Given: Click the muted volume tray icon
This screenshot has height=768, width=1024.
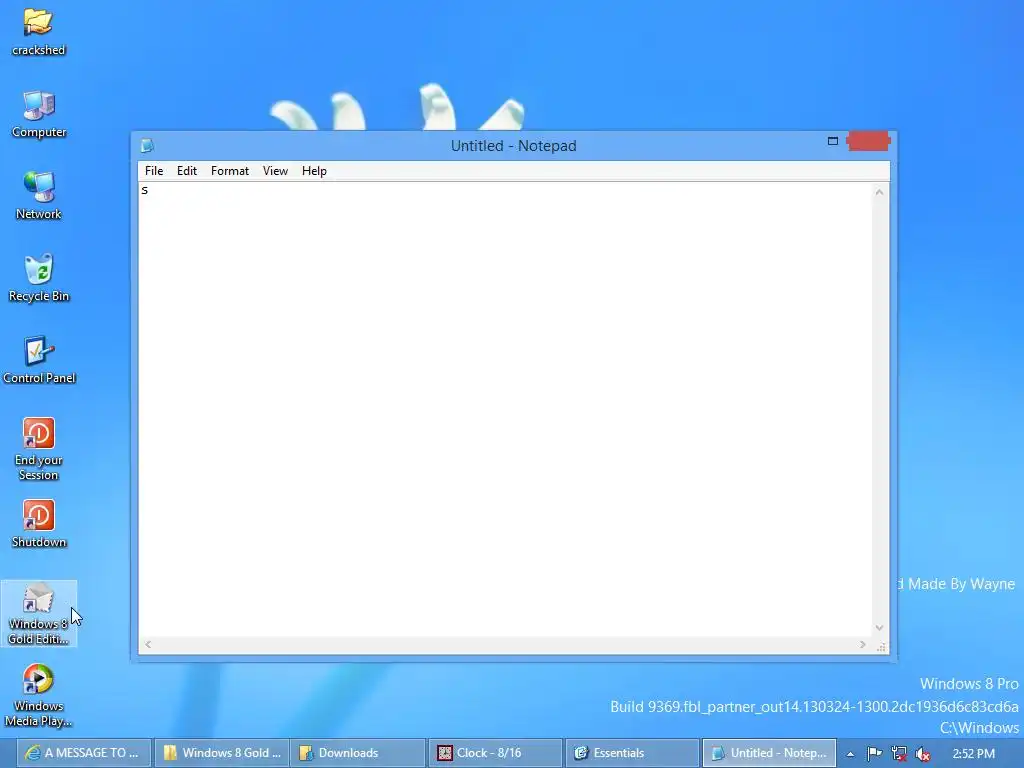Looking at the screenshot, I should [x=923, y=754].
